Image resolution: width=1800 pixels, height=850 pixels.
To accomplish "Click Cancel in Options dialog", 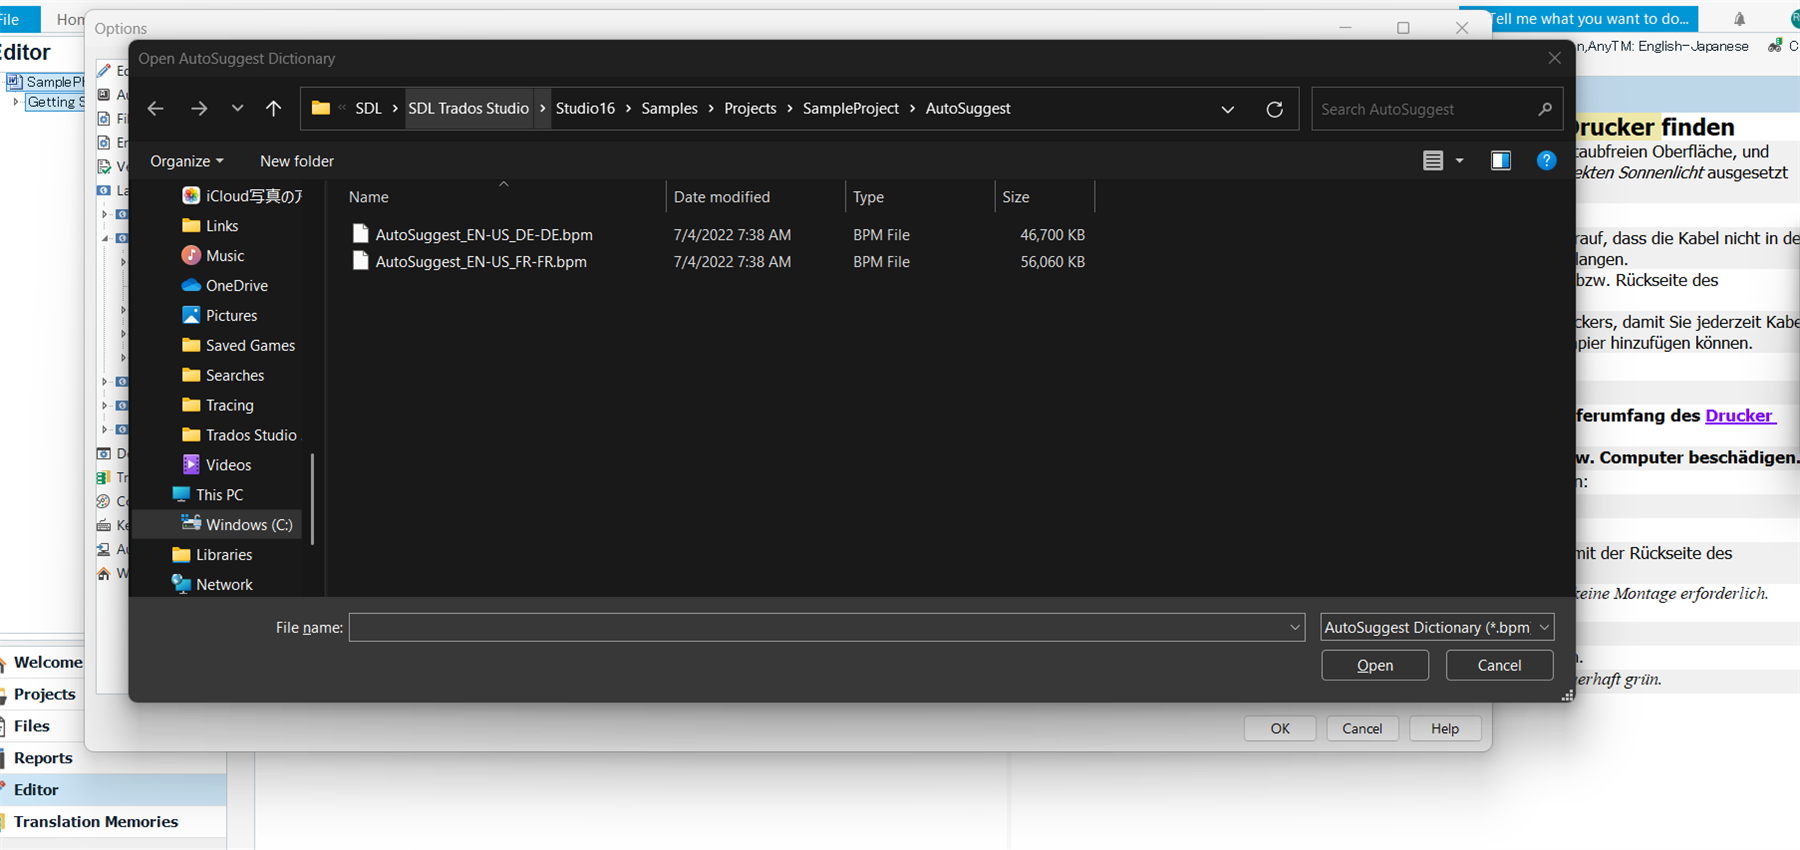I will point(1362,729).
